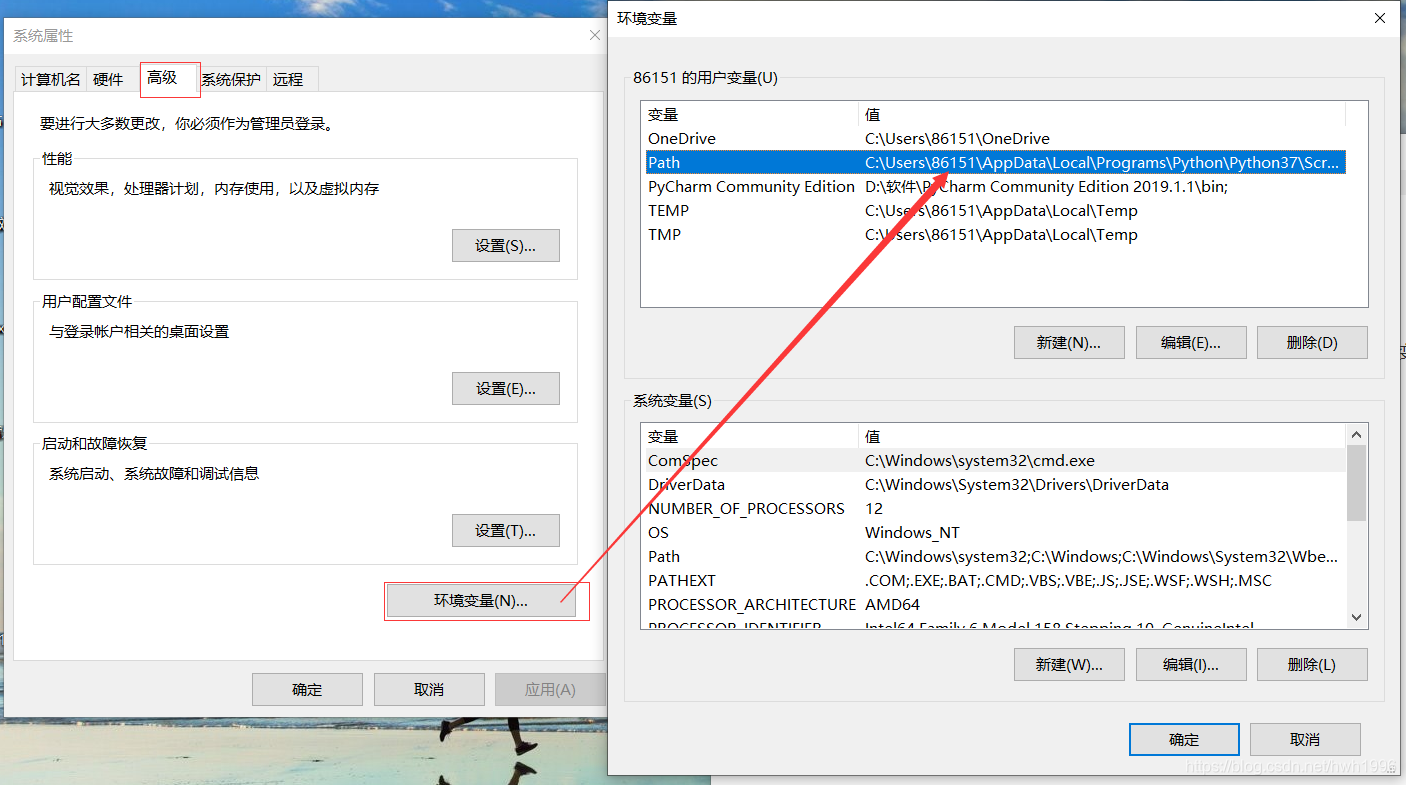Image resolution: width=1406 pixels, height=785 pixels.
Task: Click 编辑(I)... for system variables
Action: (1191, 664)
